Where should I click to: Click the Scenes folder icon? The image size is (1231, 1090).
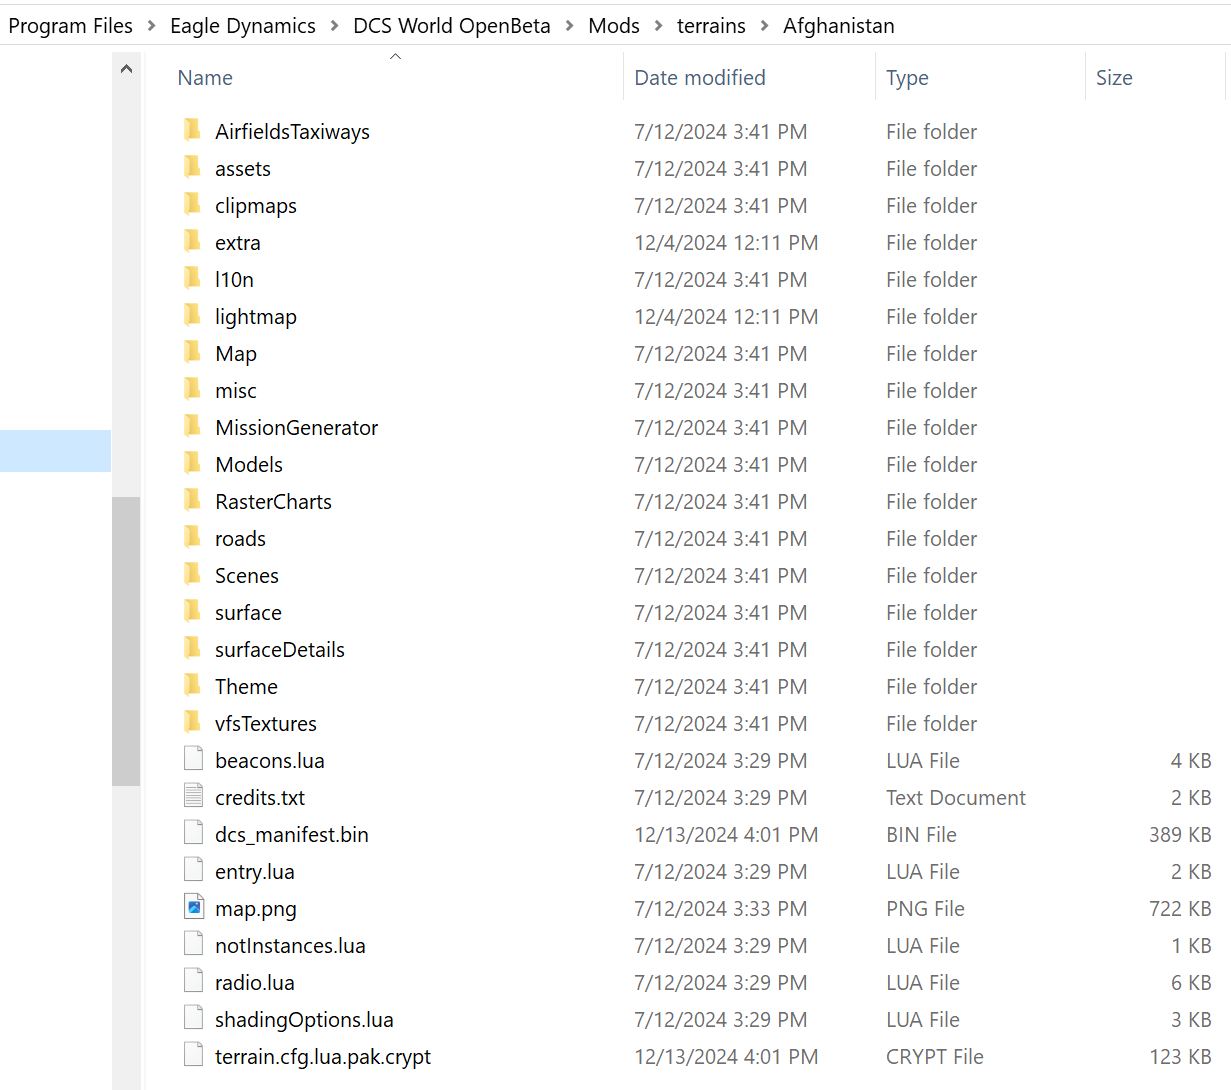[193, 574]
